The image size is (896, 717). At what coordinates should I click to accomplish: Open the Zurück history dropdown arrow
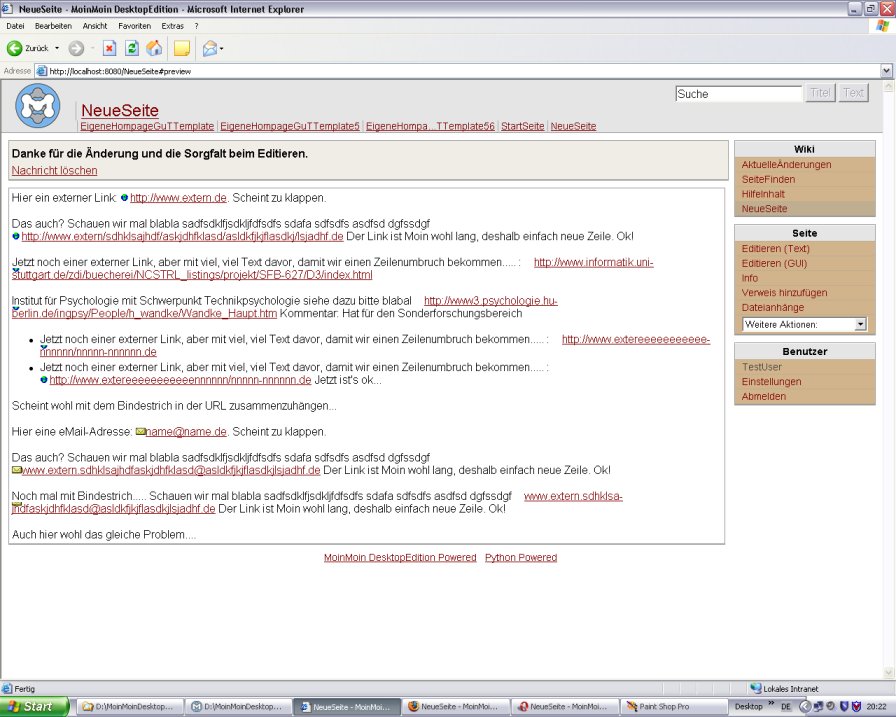[x=57, y=48]
